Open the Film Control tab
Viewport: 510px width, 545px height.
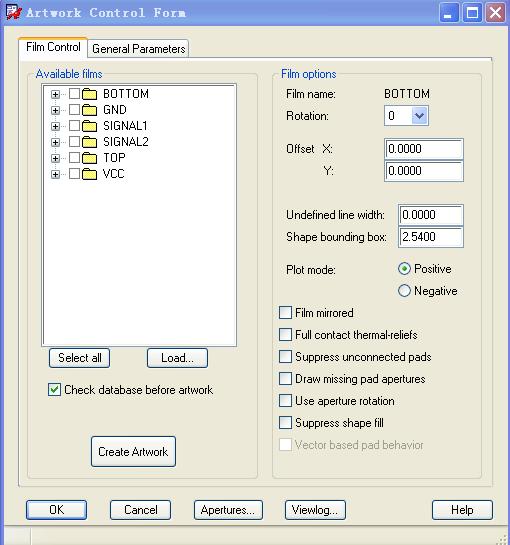[53, 47]
